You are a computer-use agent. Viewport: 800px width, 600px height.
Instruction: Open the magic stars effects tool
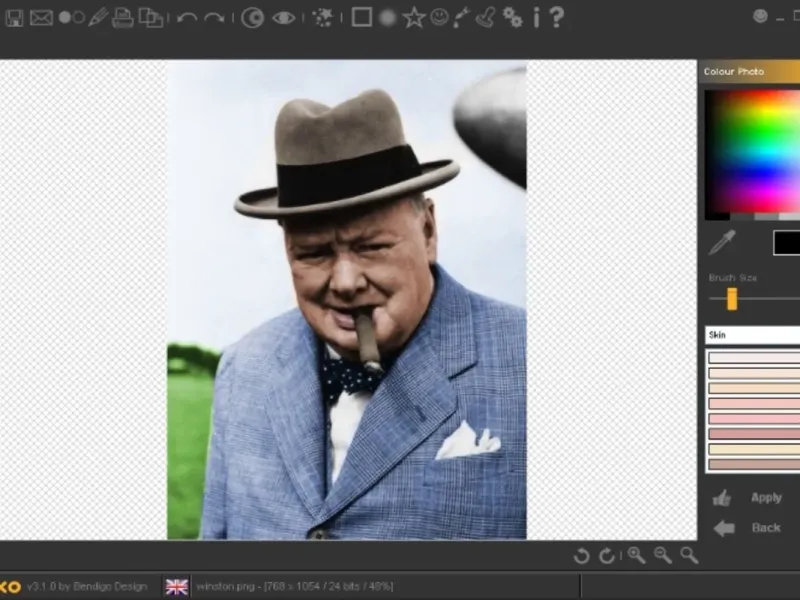coord(322,18)
